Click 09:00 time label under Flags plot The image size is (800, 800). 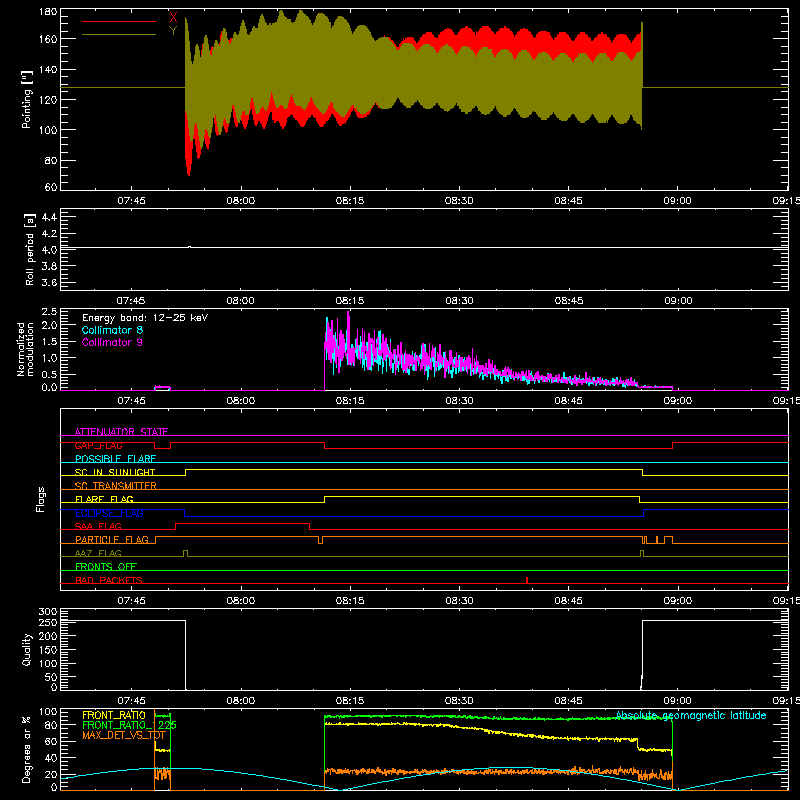click(678, 601)
